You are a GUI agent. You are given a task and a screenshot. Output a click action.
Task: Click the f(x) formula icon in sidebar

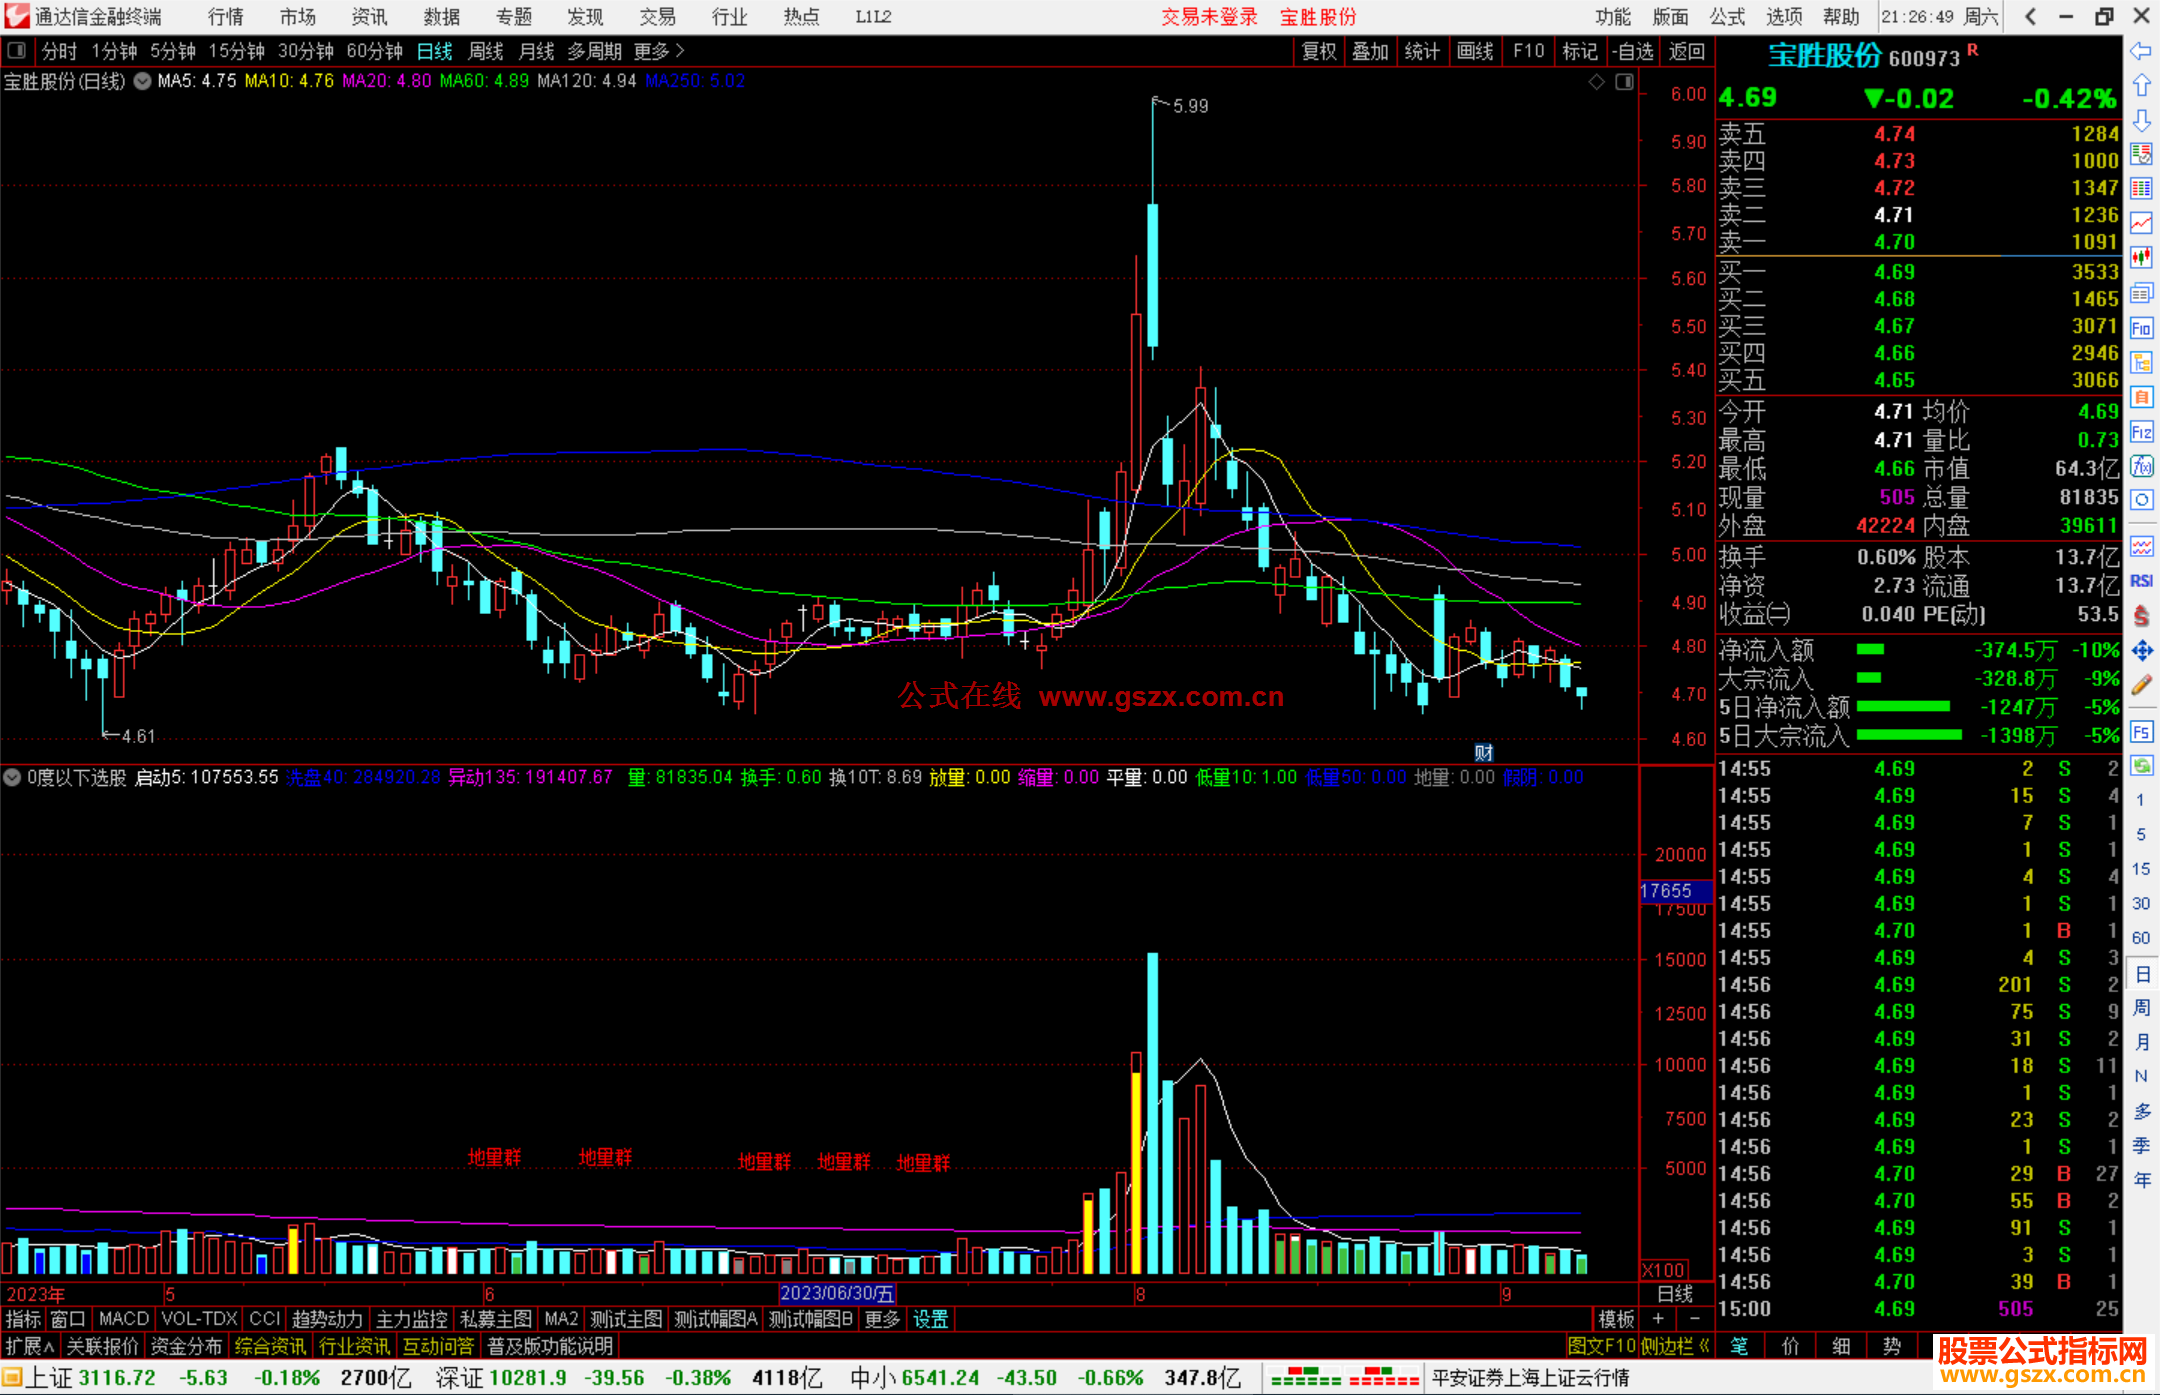[x=2141, y=466]
